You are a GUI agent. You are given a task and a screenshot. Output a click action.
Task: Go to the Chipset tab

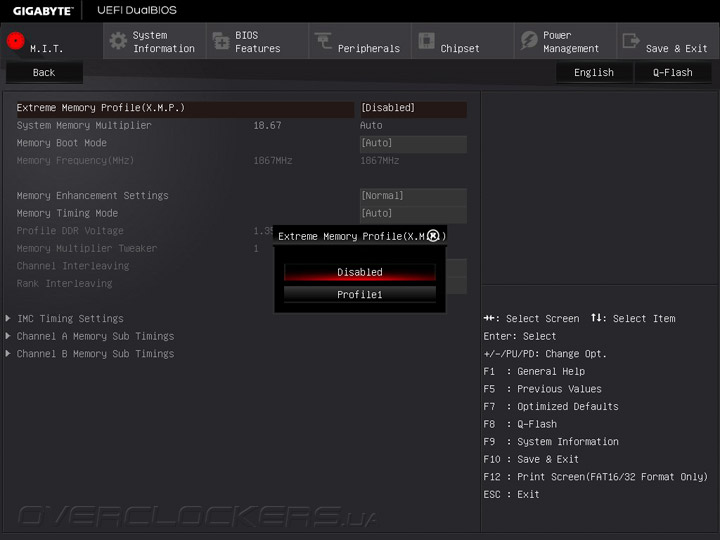462,41
